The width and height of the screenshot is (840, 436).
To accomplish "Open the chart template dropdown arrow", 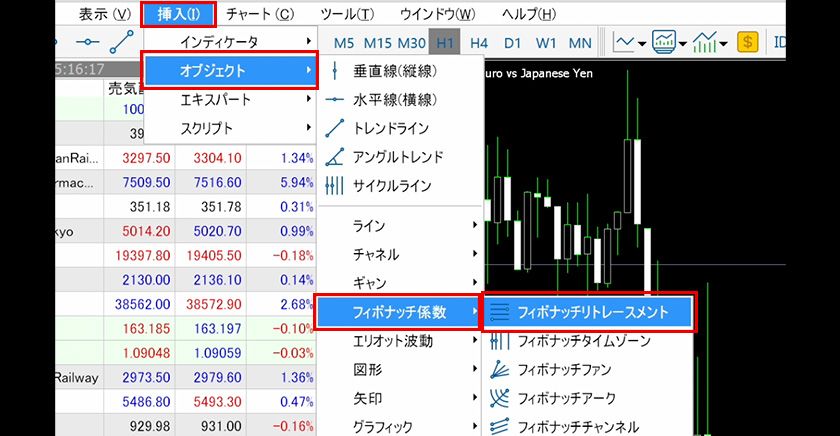I will tap(683, 43).
